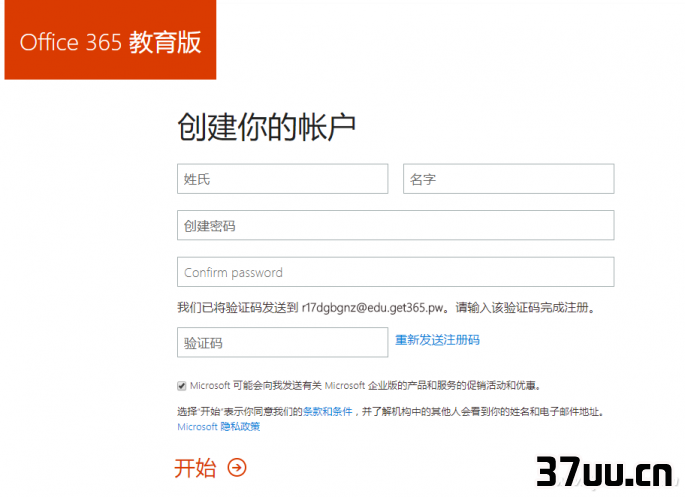Click the Office 365 教育版 banner
685x497 pixels.
110,40
